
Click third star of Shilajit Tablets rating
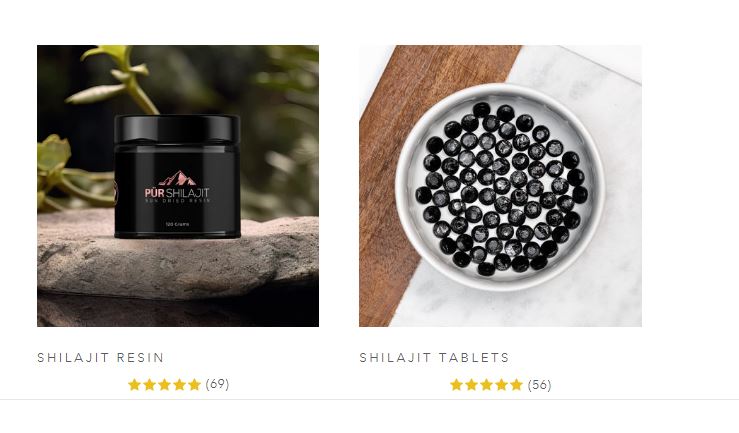tap(486, 385)
